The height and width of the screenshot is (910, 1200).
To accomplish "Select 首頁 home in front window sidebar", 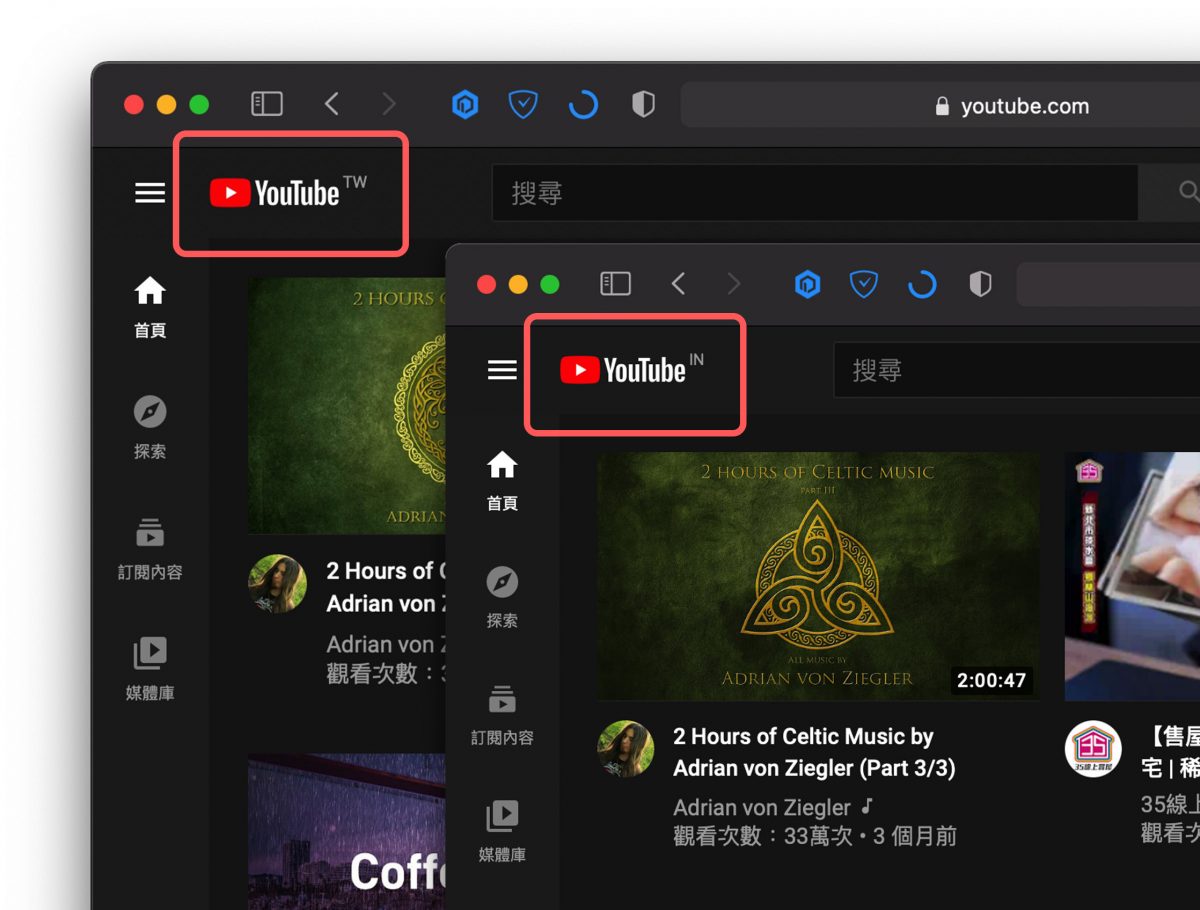I will (502, 481).
